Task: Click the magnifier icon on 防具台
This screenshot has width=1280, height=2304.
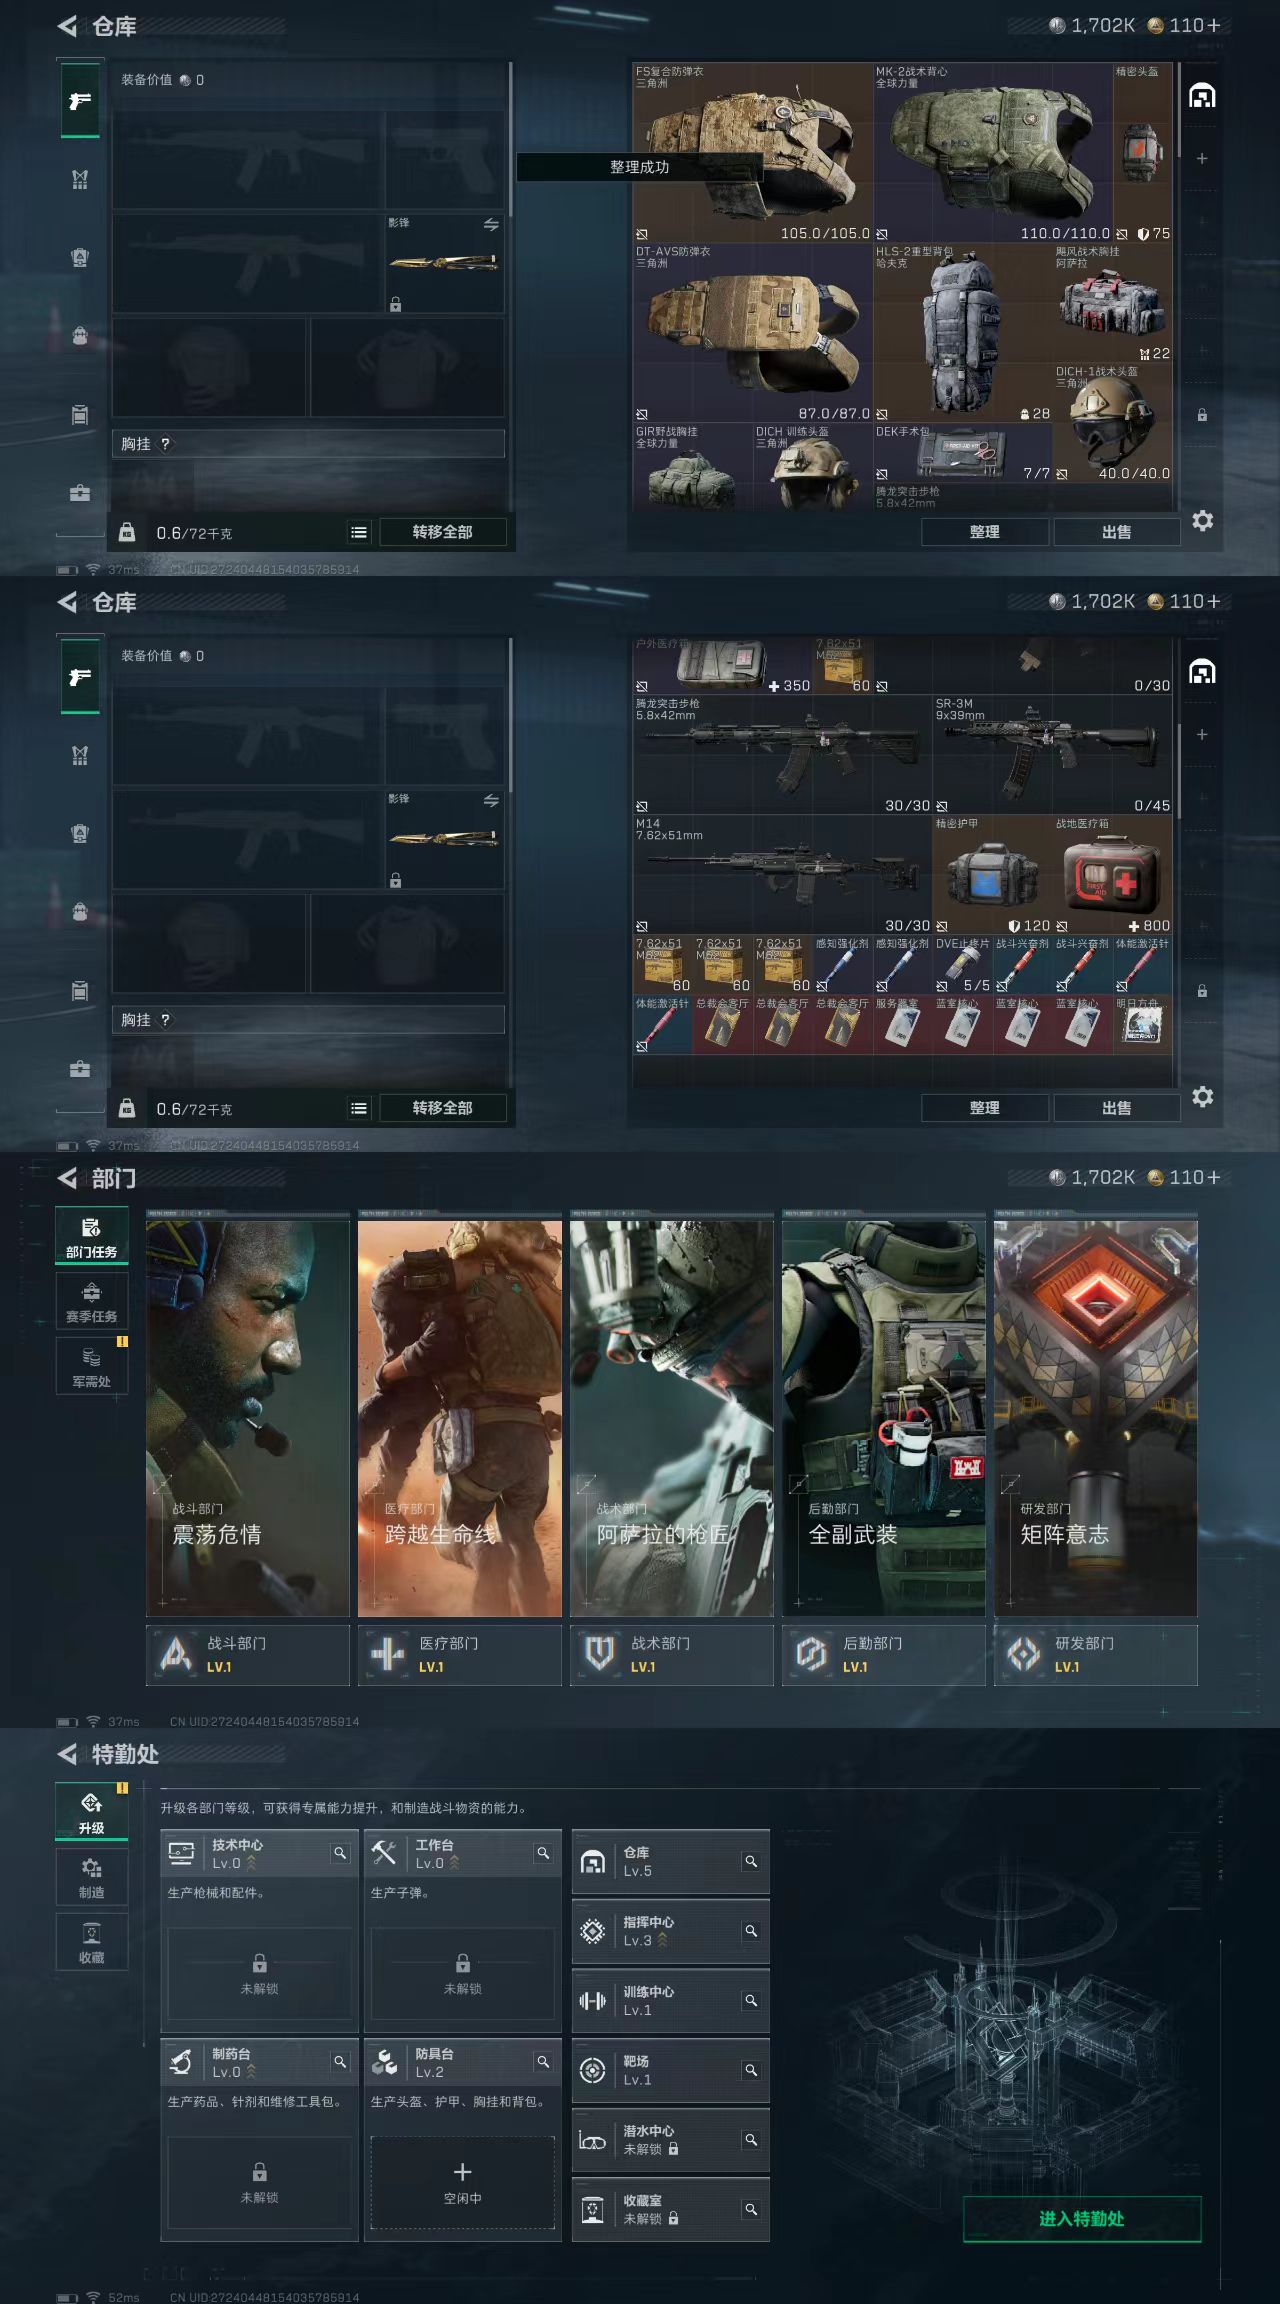Action: 543,2062
